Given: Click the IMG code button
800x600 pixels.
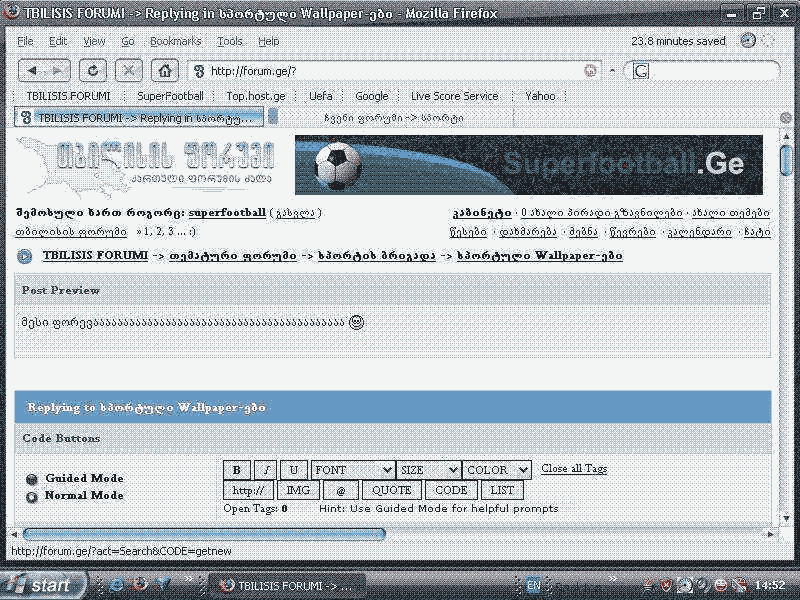Looking at the screenshot, I should (298, 490).
